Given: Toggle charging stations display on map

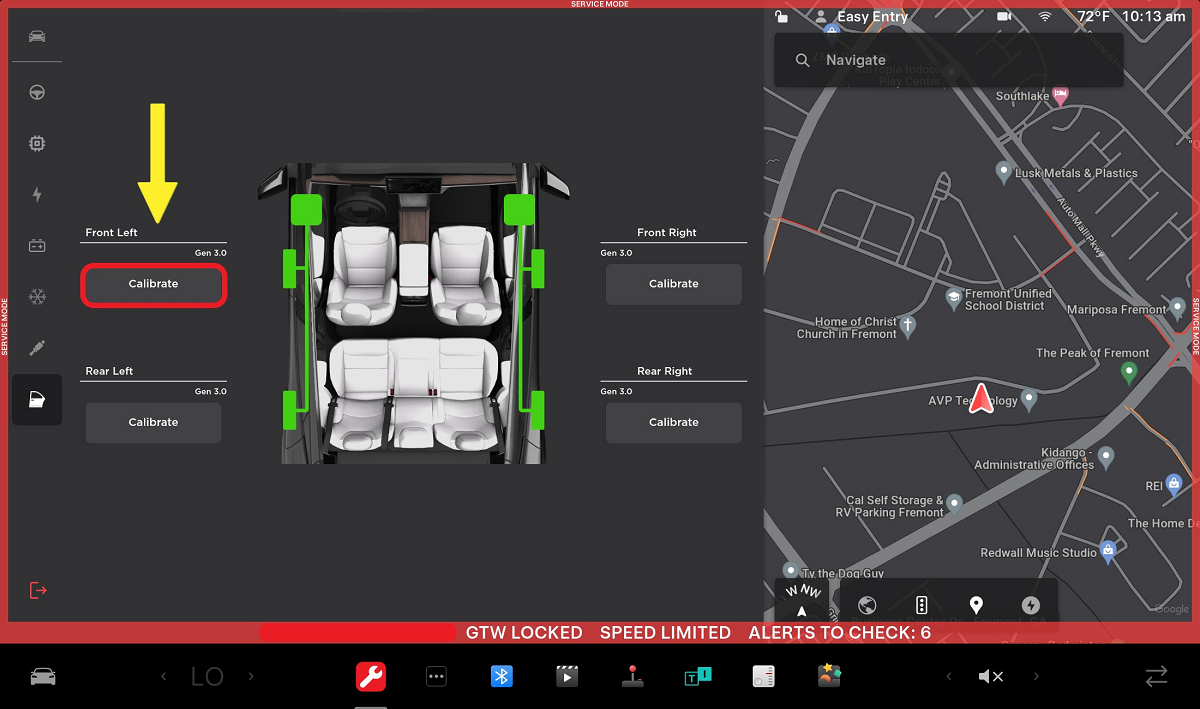Looking at the screenshot, I should (1031, 605).
